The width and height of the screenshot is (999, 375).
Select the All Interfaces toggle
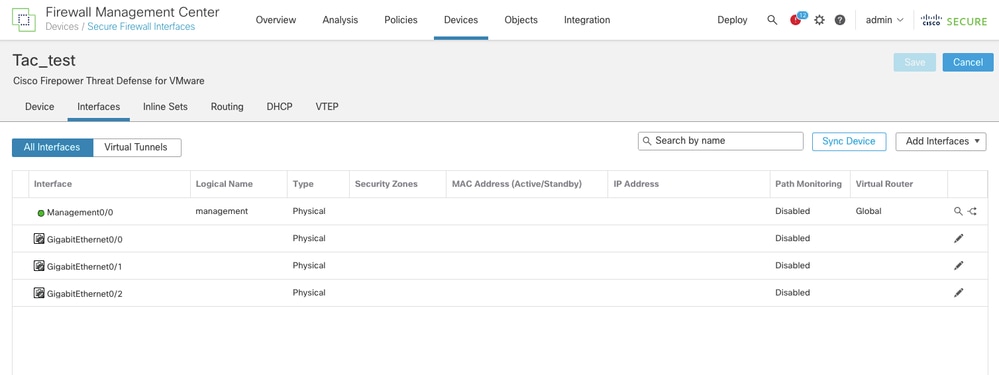52,147
